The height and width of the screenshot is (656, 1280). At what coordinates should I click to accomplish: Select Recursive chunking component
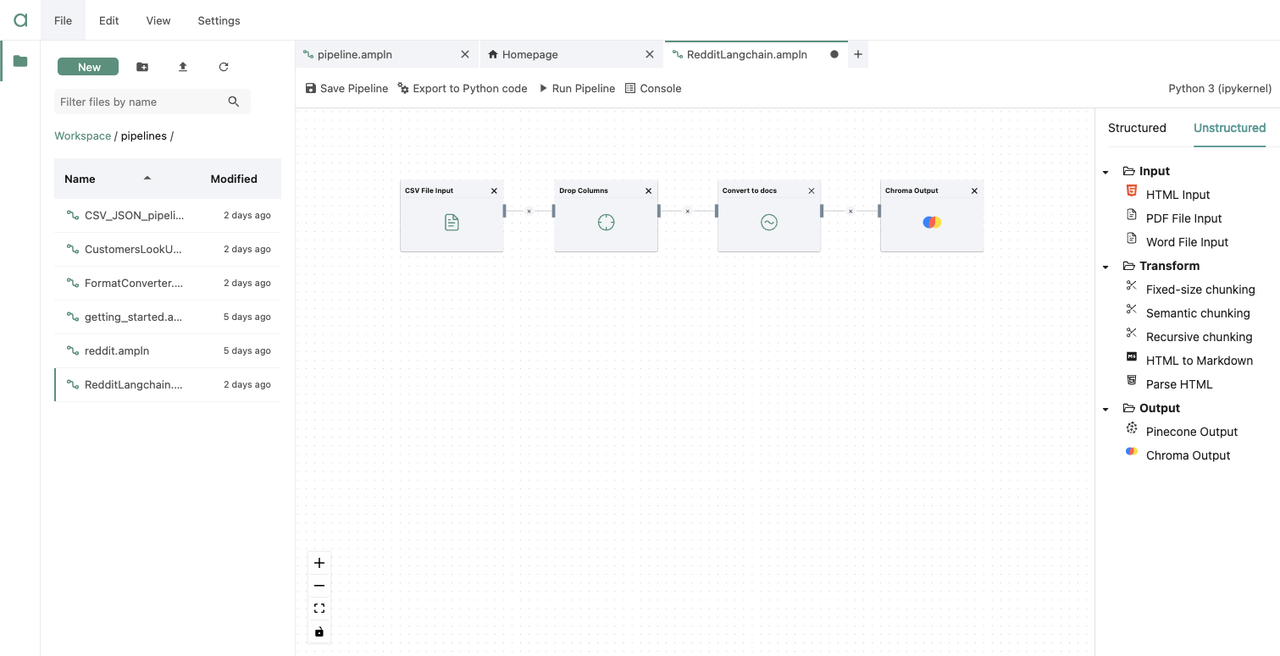tap(1198, 337)
